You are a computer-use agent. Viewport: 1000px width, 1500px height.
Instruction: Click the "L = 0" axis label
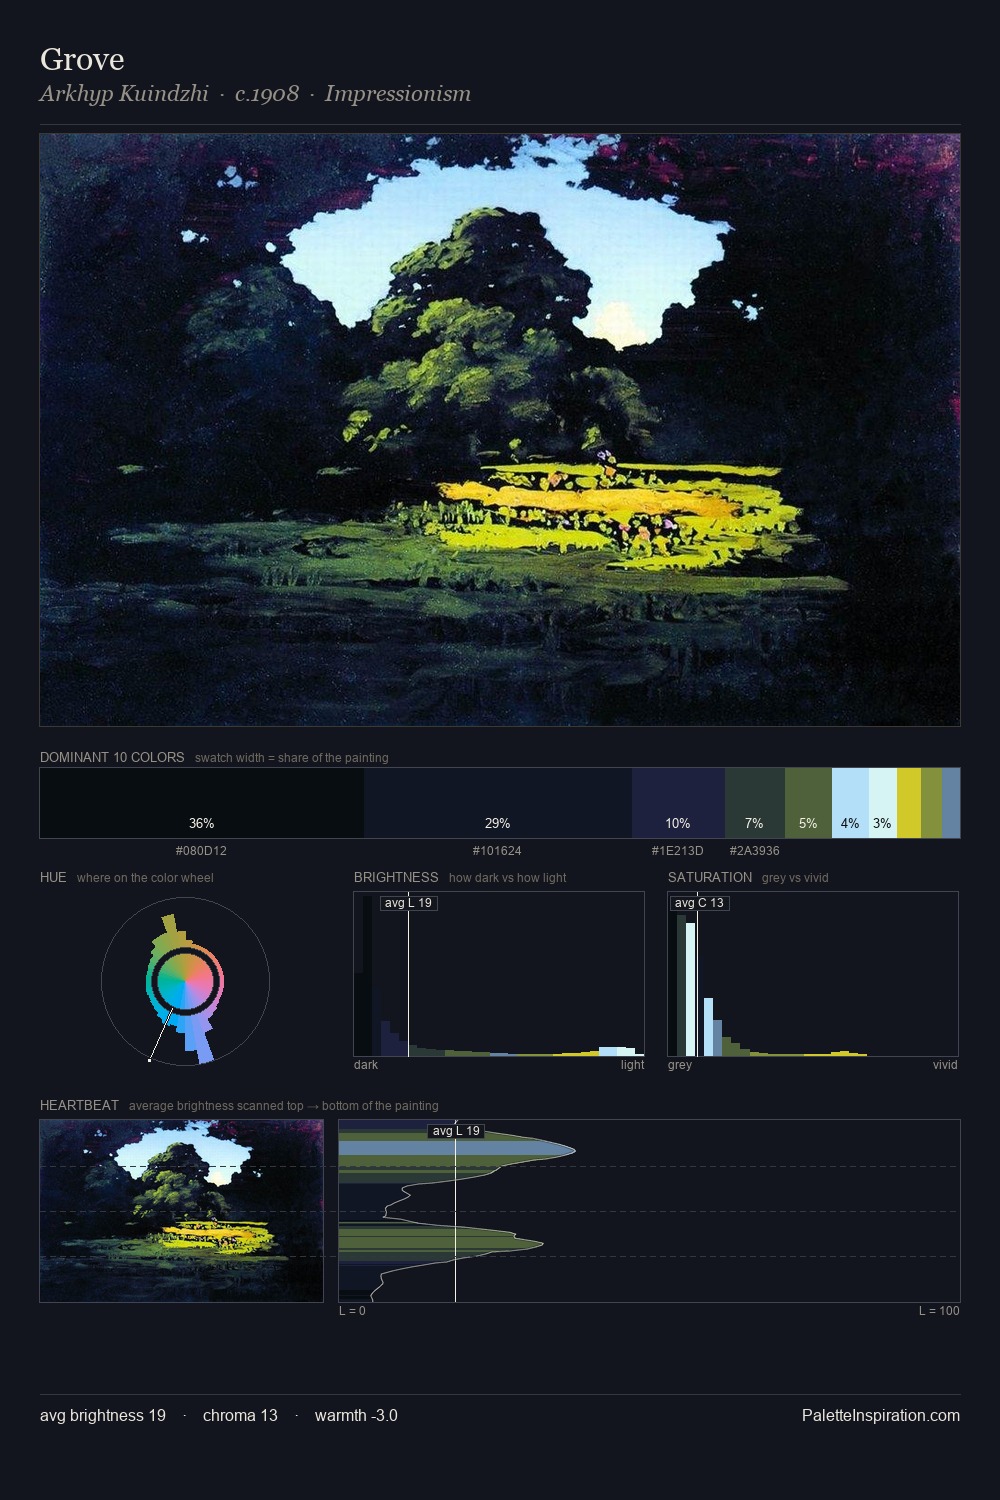(352, 1310)
